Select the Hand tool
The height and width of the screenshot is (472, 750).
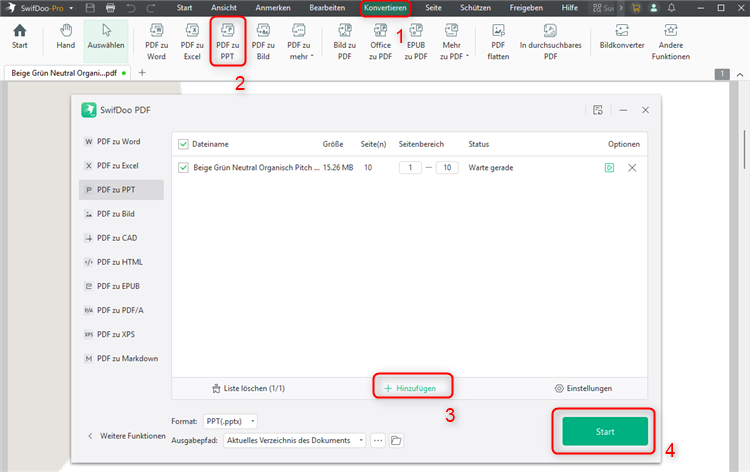tap(66, 37)
